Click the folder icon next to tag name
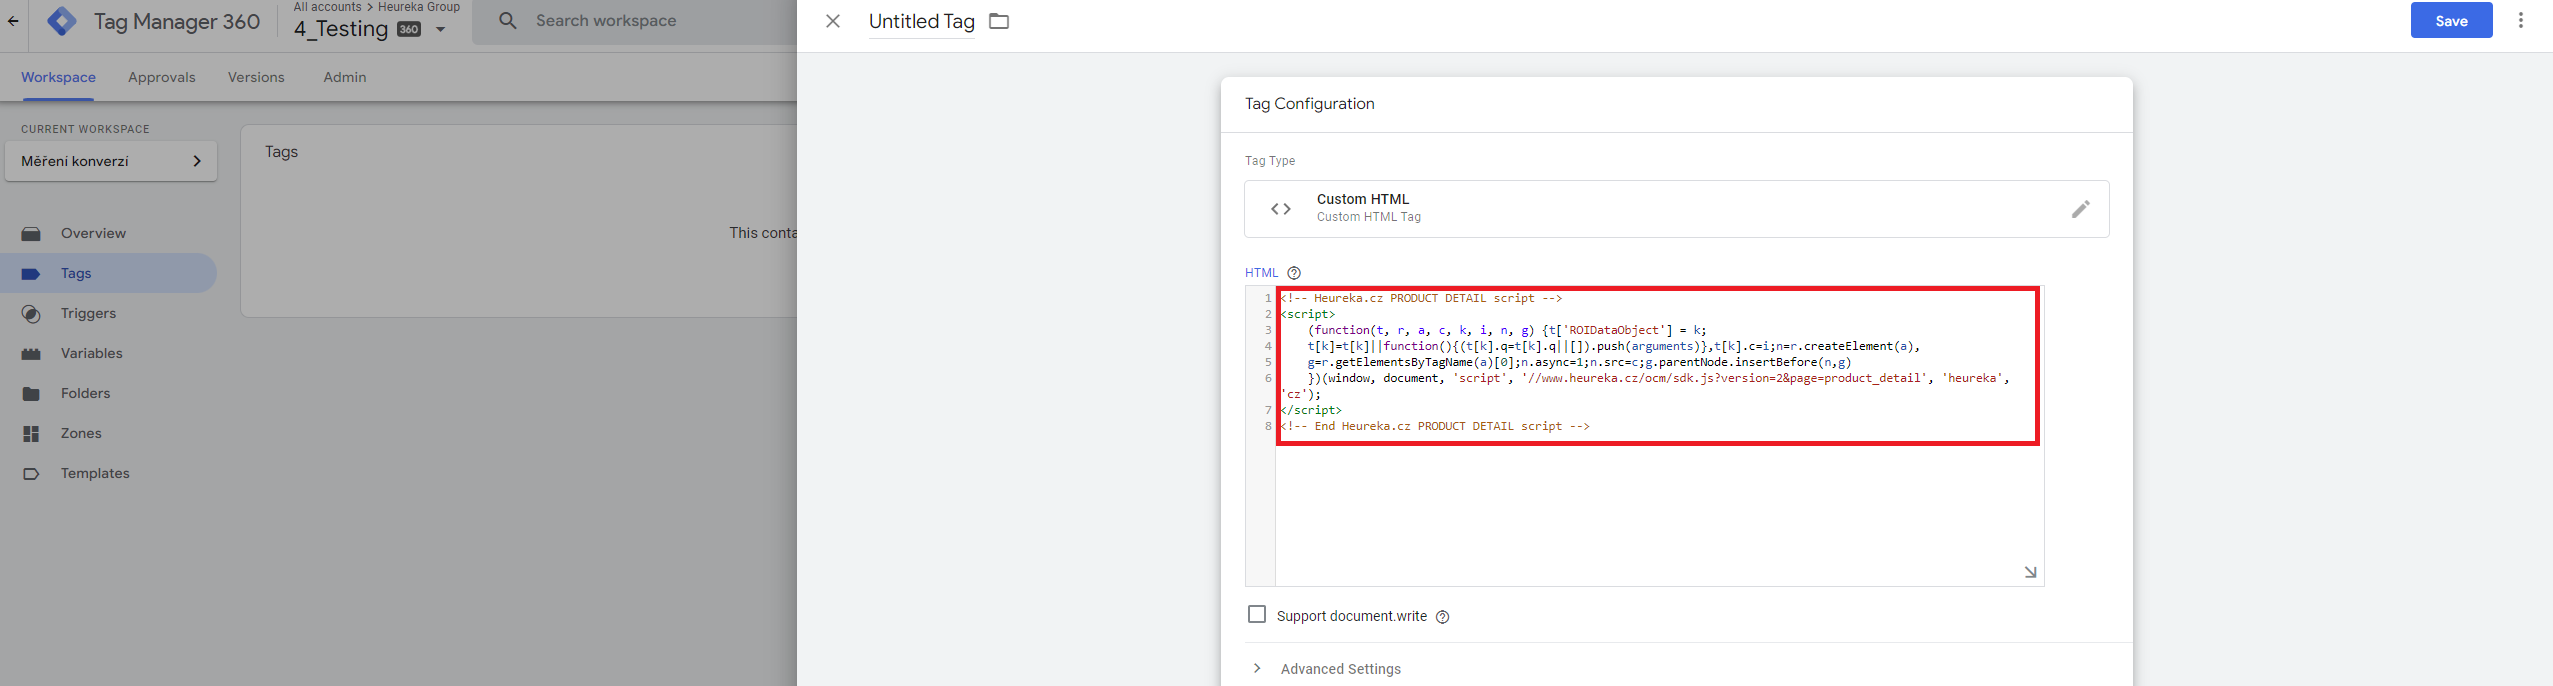Image resolution: width=2553 pixels, height=686 pixels. pyautogui.click(x=999, y=21)
